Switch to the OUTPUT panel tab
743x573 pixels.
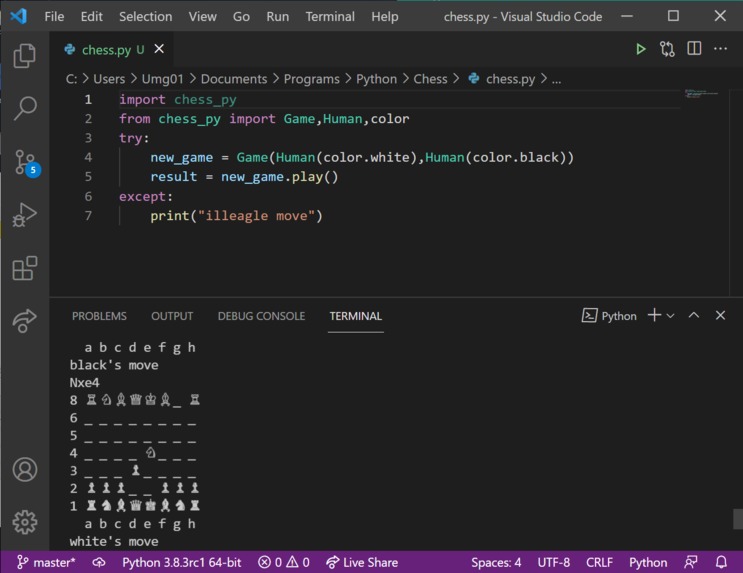coord(172,316)
